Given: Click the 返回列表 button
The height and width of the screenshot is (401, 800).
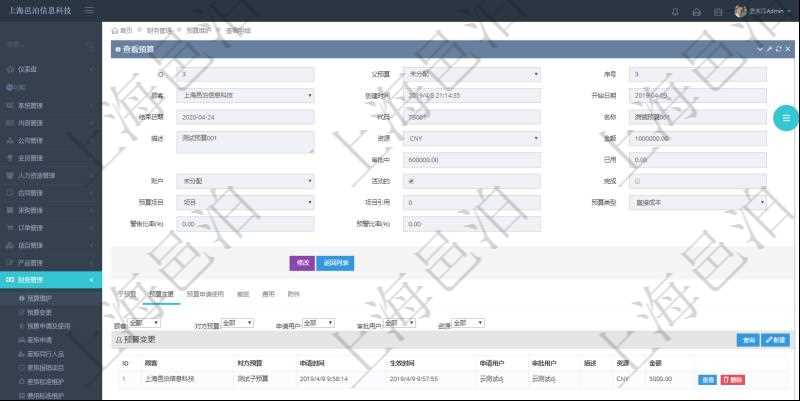Looking at the screenshot, I should tap(335, 263).
